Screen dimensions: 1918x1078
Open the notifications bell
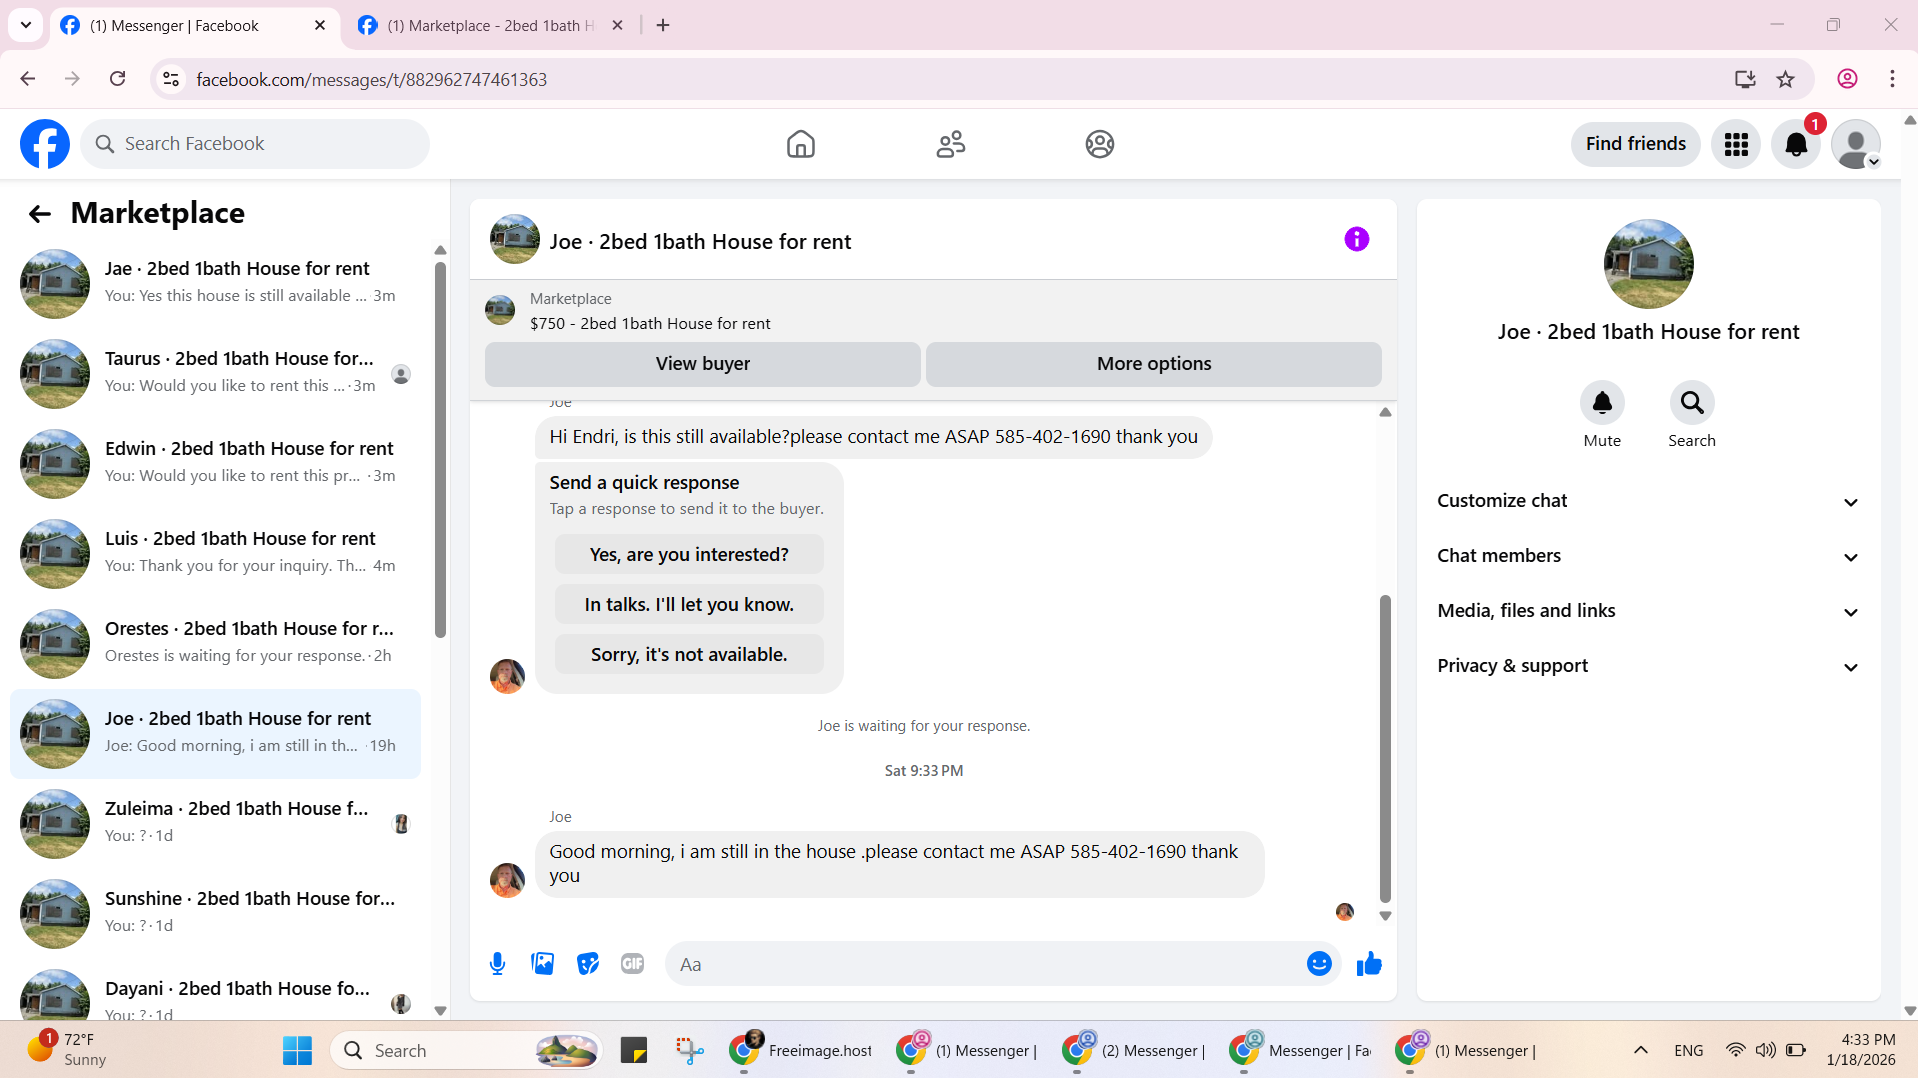pyautogui.click(x=1796, y=144)
